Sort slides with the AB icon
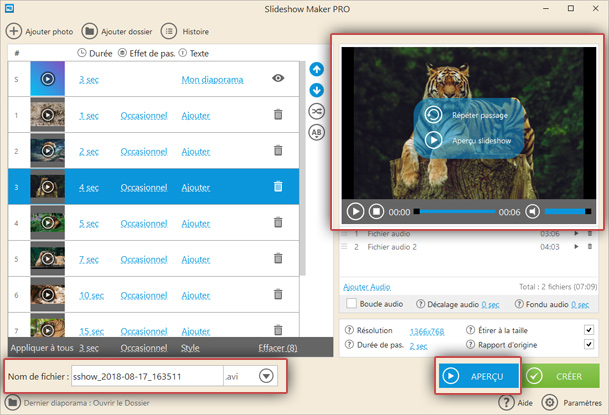This screenshot has height=415, width=609. [317, 132]
